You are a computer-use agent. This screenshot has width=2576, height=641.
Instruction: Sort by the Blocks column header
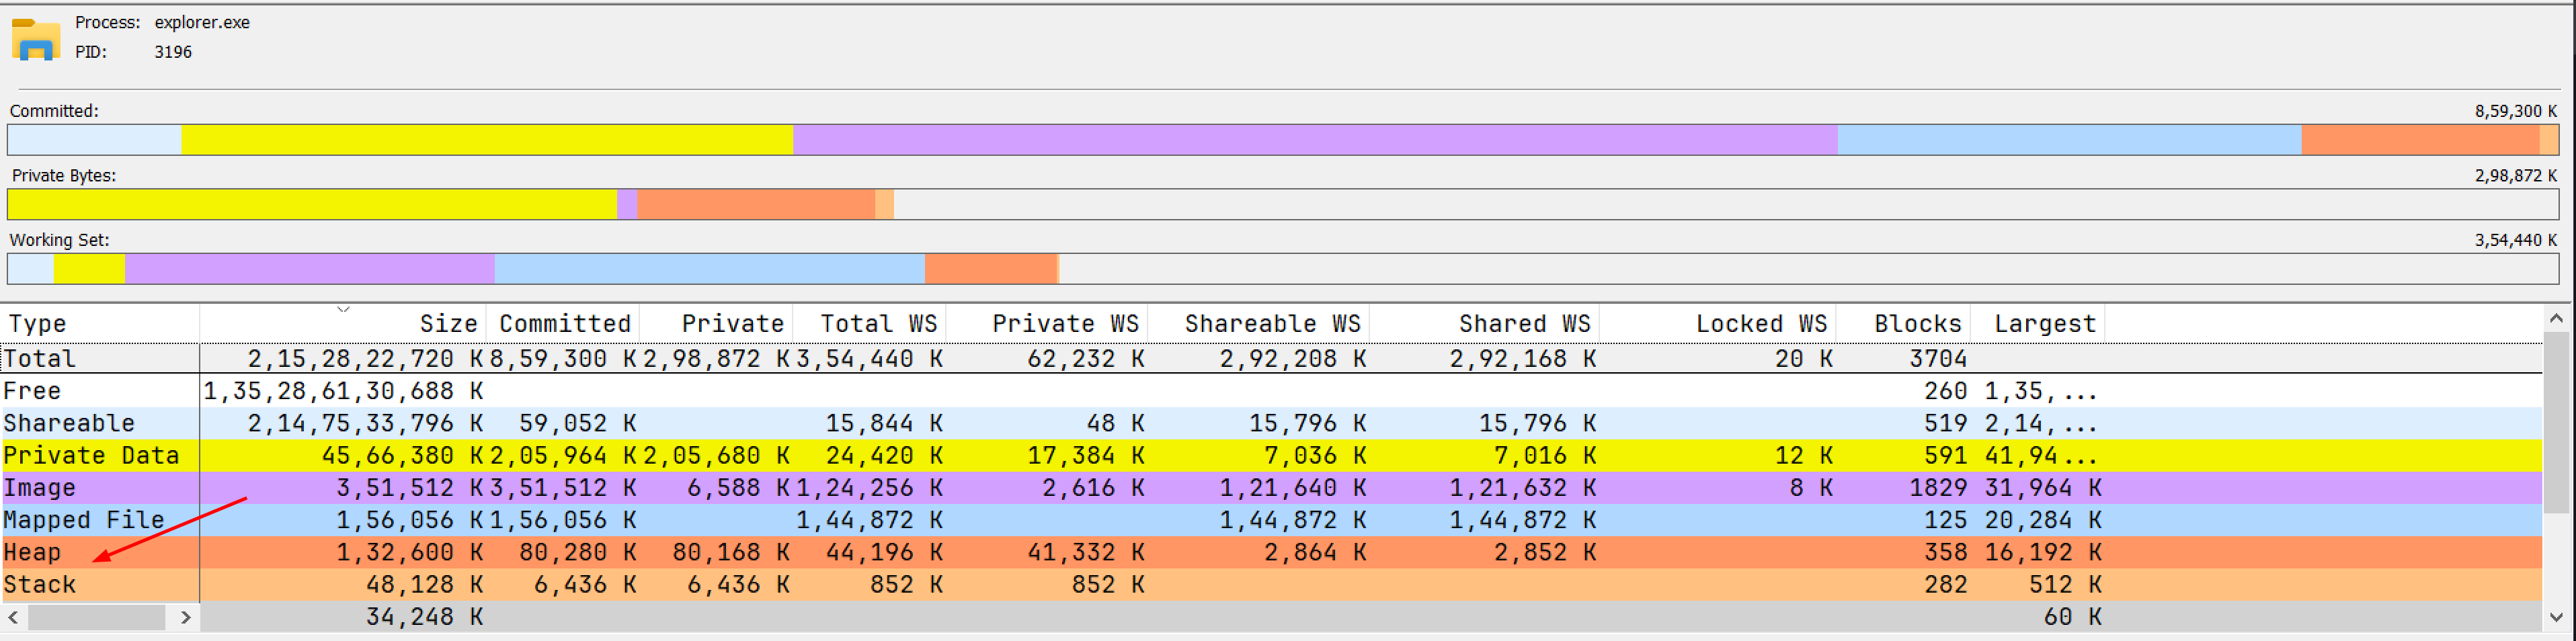(1916, 324)
